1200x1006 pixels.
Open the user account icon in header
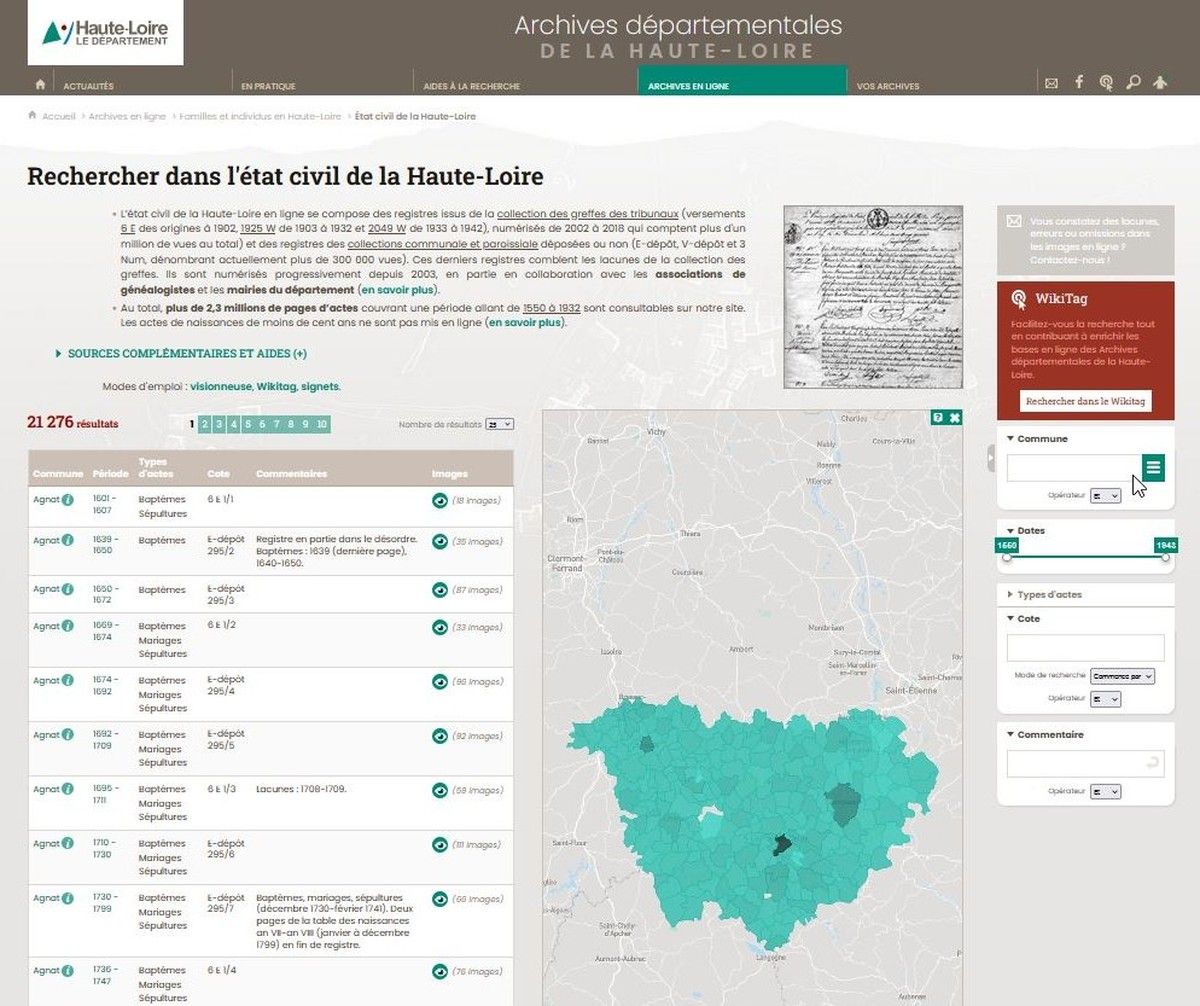tap(1160, 82)
